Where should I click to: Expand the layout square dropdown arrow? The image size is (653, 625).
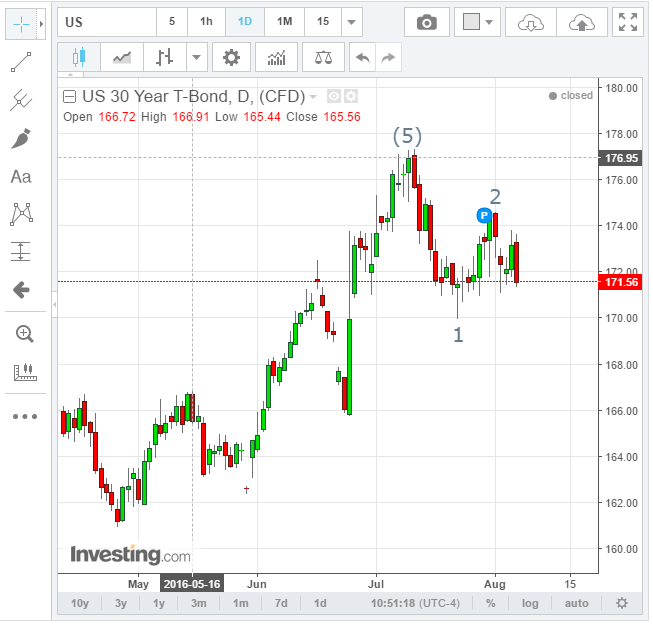pos(489,22)
